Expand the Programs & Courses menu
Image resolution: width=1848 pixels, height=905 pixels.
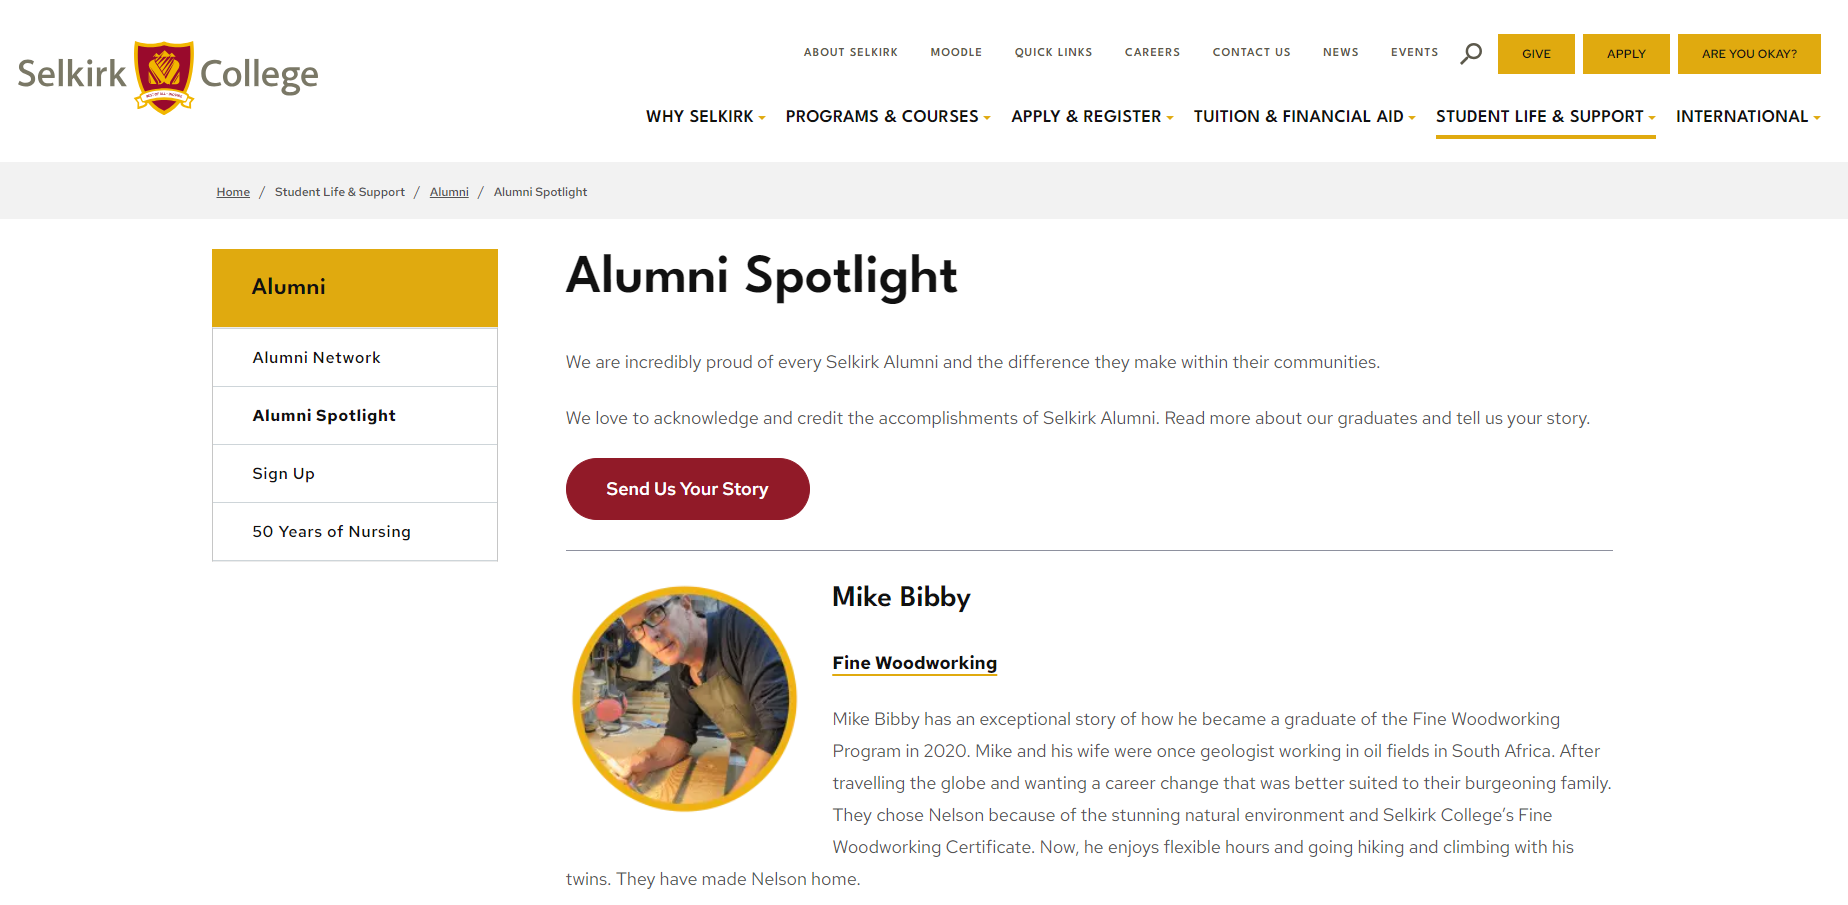[887, 116]
